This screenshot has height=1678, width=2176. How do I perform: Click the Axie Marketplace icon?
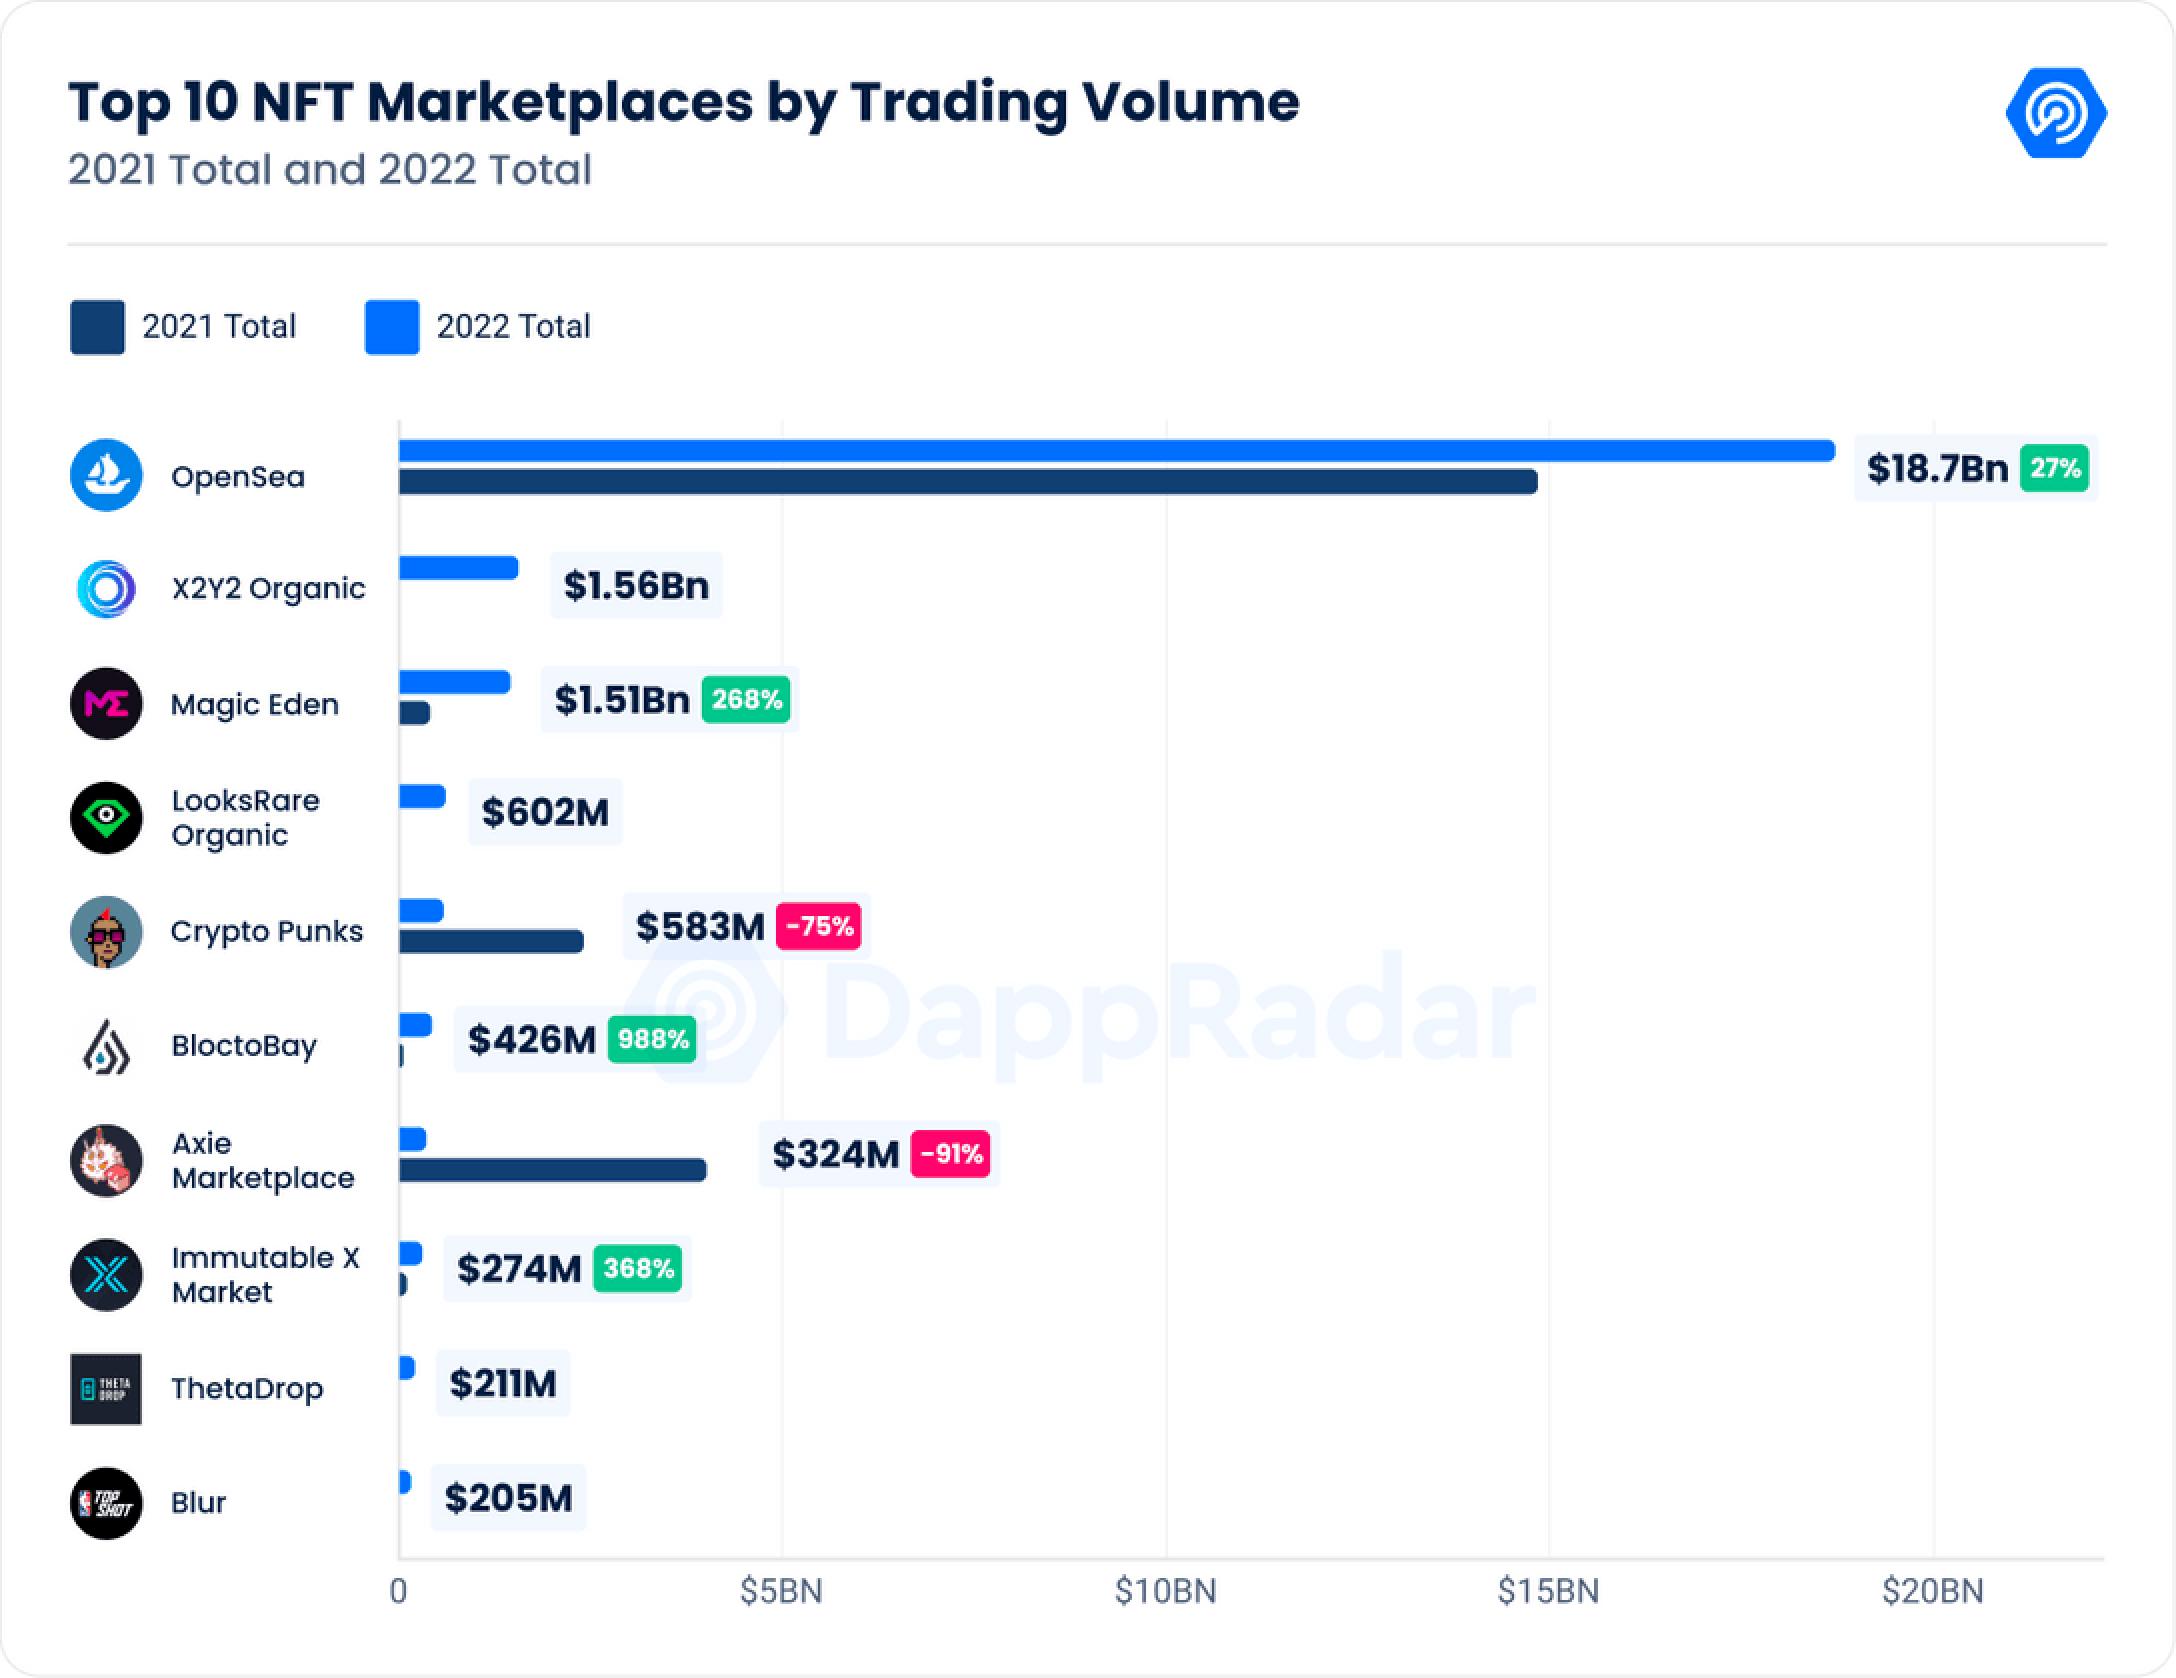106,1160
